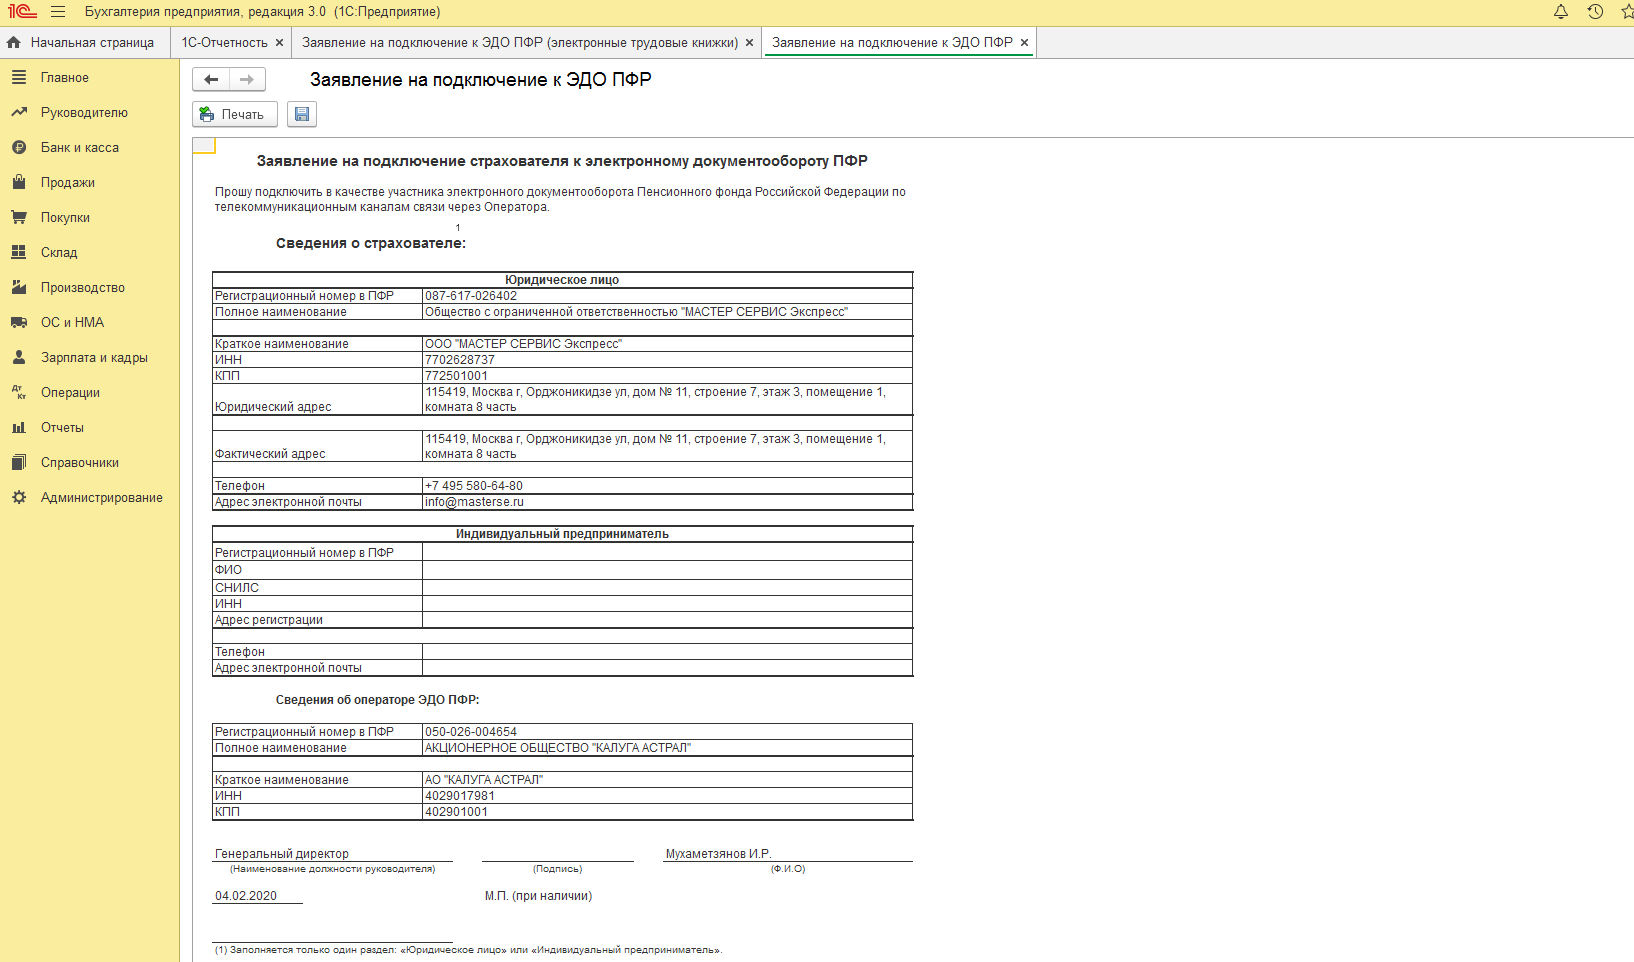Open Продажи menu label
Viewport: 1634px width, 962px height.
(67, 182)
